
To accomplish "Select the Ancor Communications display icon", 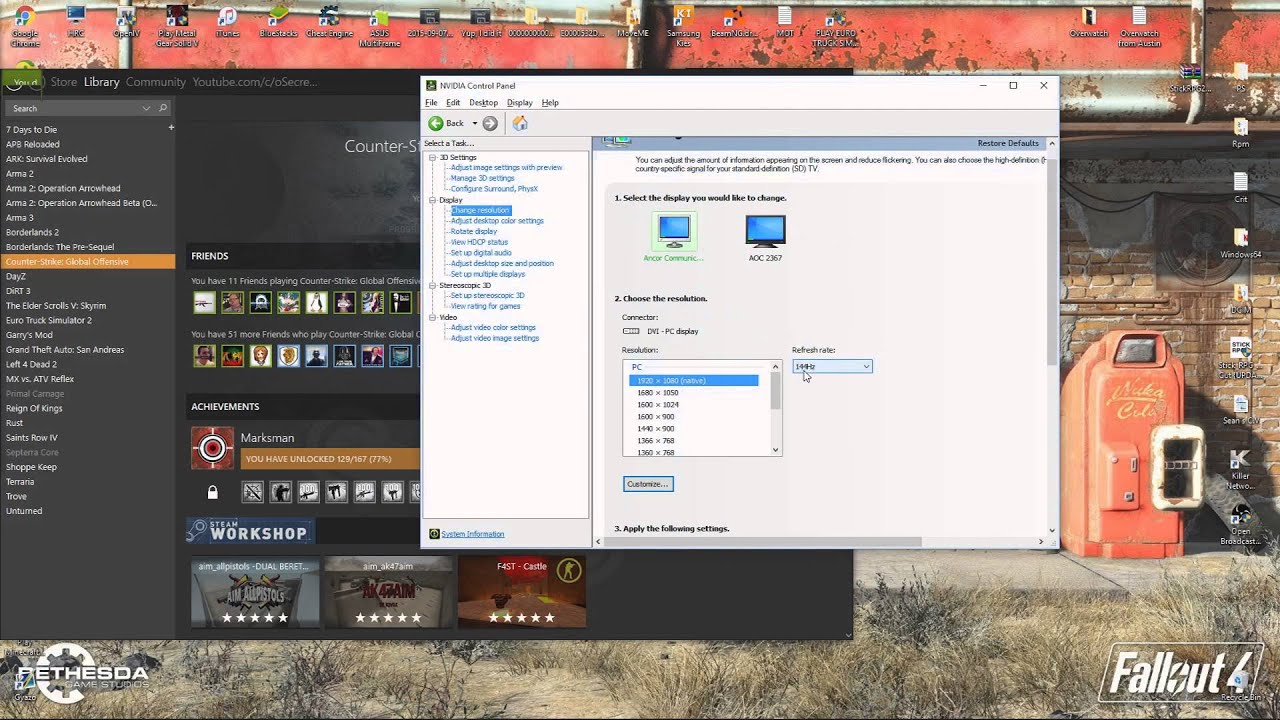I will coord(674,231).
